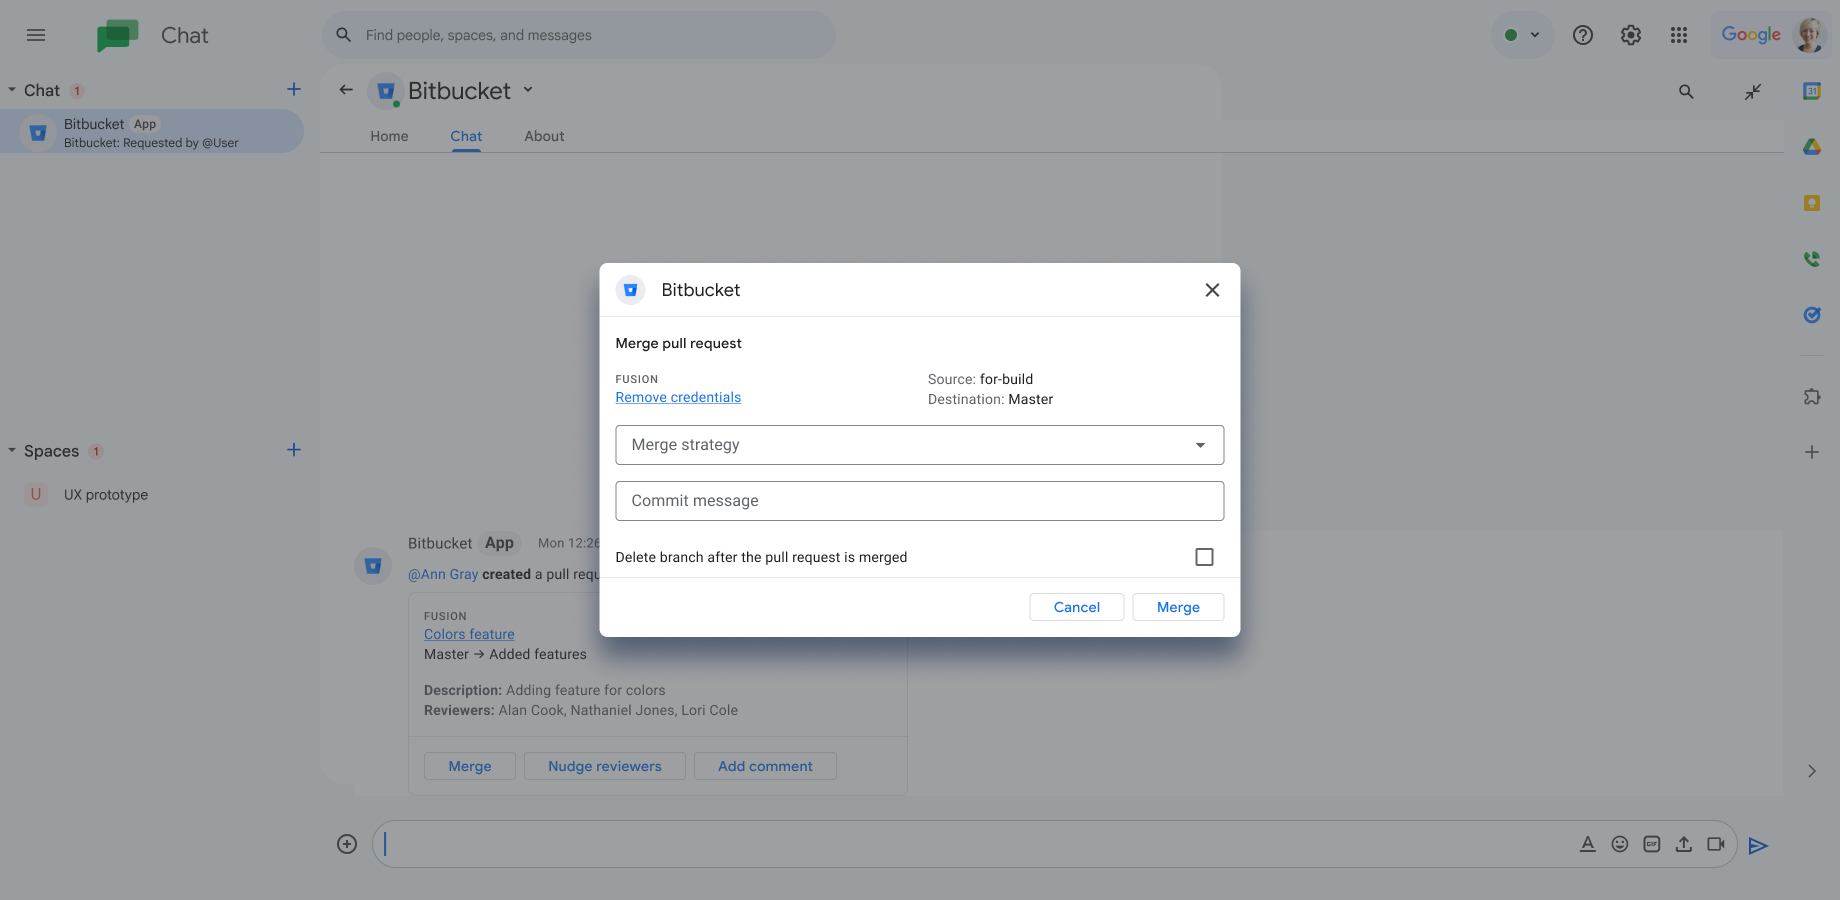This screenshot has height=900, width=1840.
Task: Open the help question mark icon
Action: pos(1583,35)
